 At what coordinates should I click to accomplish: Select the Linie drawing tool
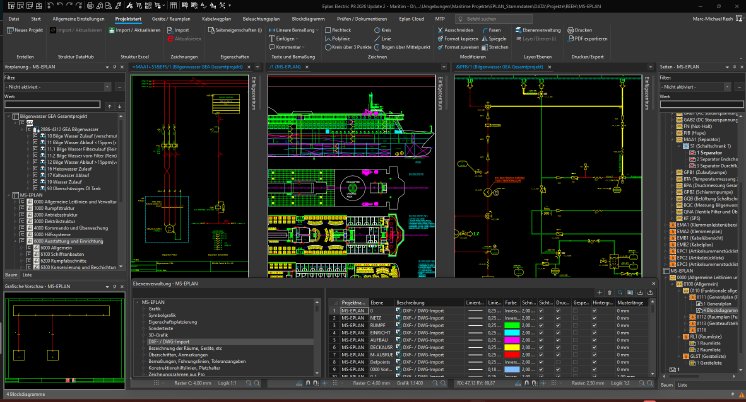(x=383, y=39)
